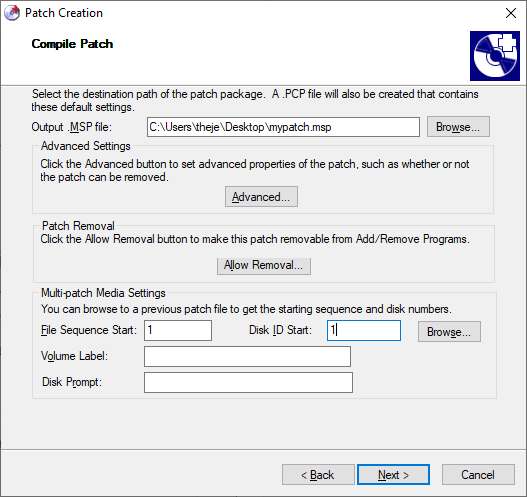Click the 'Compile Patch' heading text

pos(72,44)
